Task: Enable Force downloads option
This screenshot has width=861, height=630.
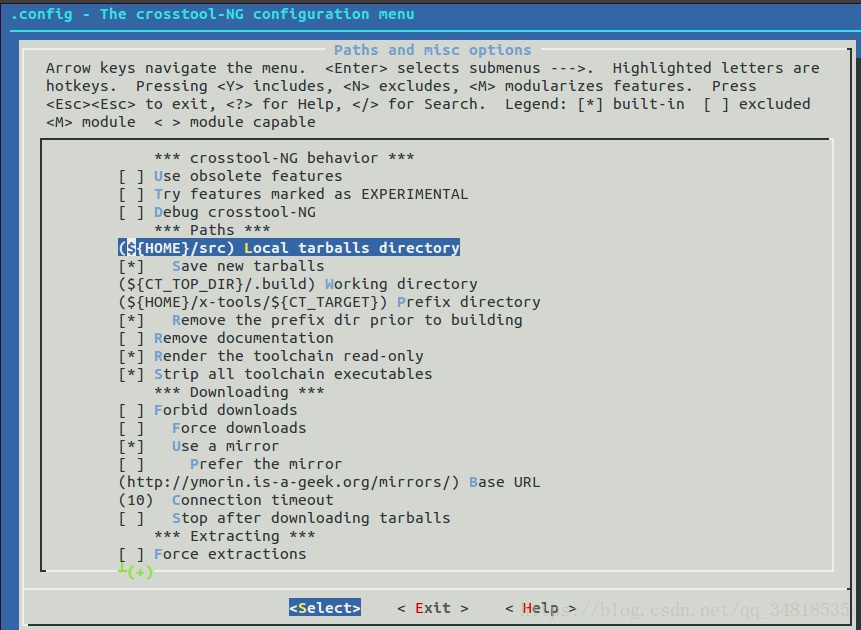Action: 213,428
